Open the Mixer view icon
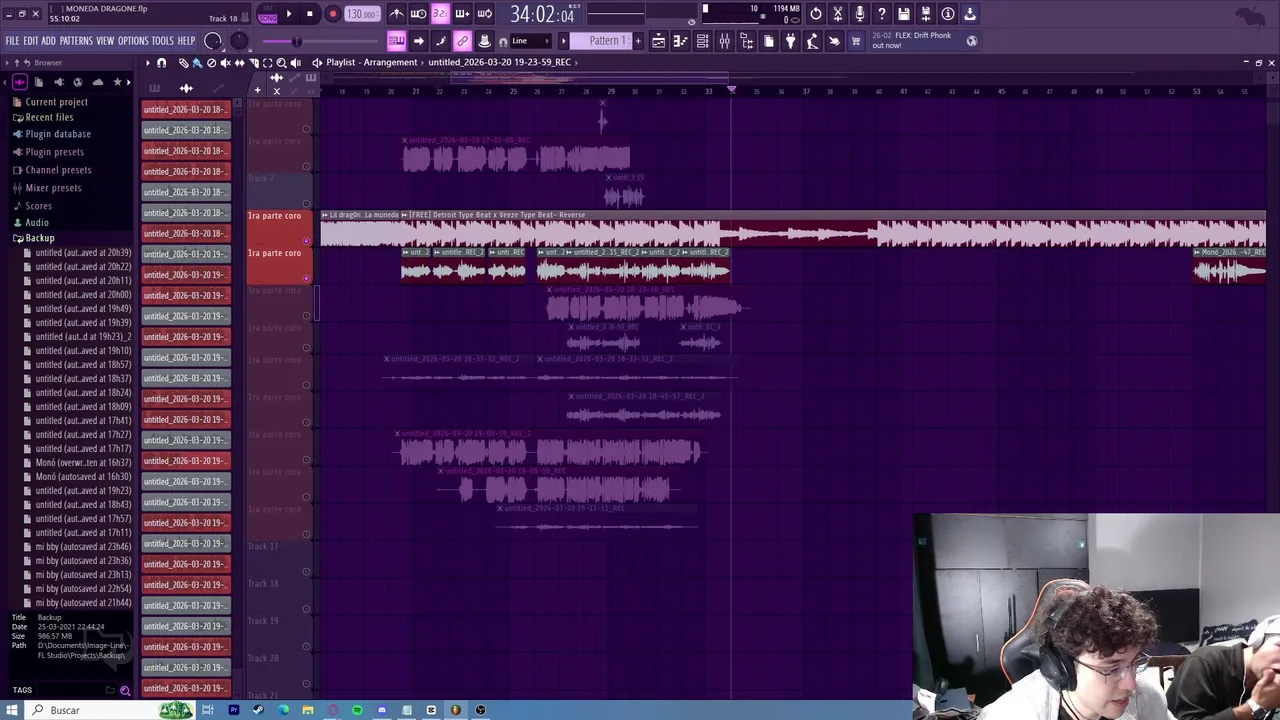1280x720 pixels. tap(724, 41)
